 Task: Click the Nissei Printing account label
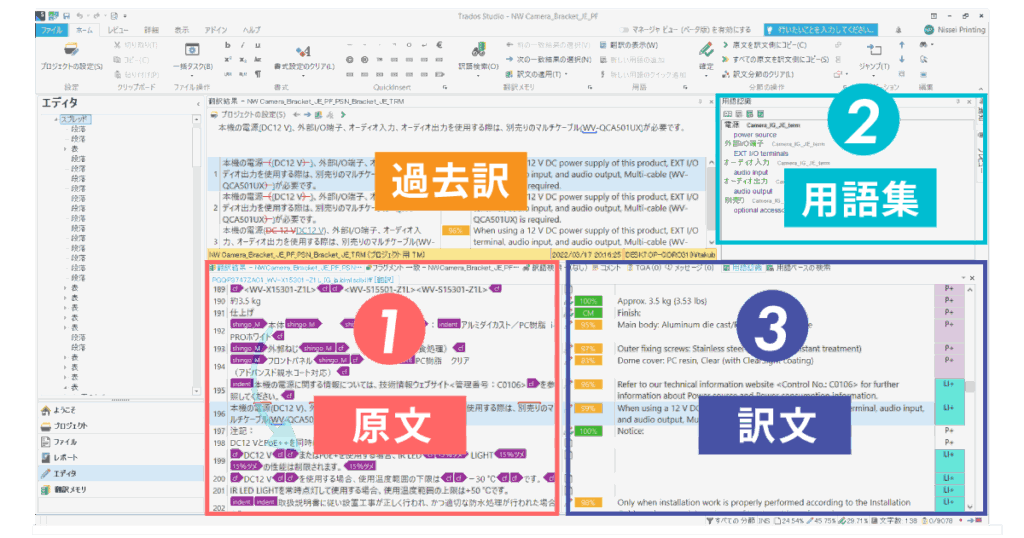(x=961, y=30)
